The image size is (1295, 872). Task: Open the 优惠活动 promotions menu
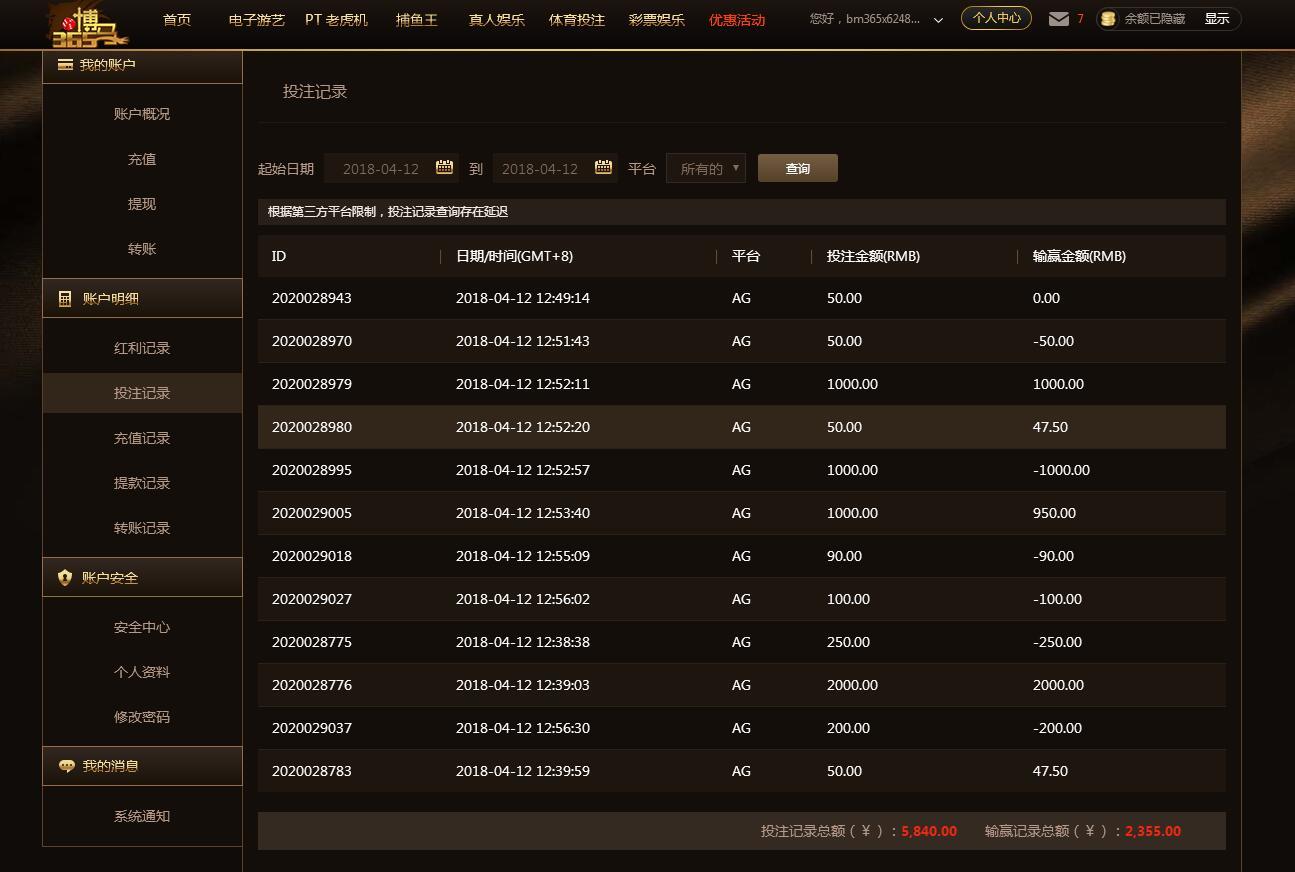[736, 20]
